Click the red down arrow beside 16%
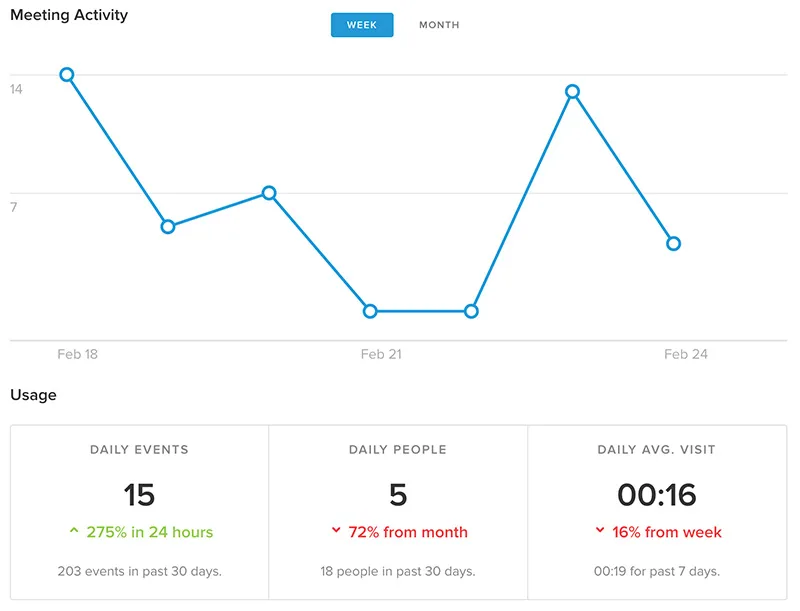The image size is (800, 611). point(600,530)
